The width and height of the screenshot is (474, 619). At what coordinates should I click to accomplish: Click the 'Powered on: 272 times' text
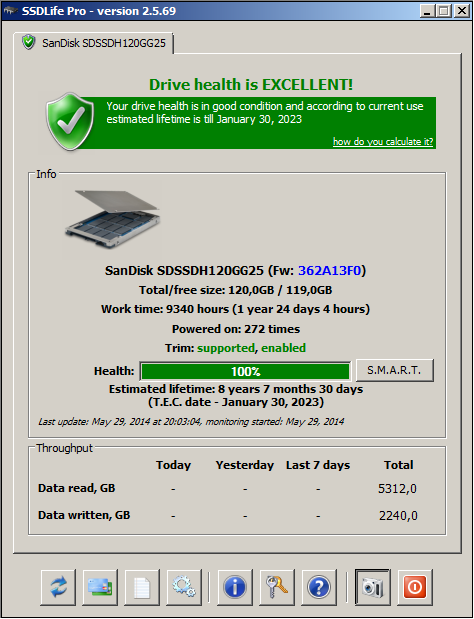tap(236, 329)
